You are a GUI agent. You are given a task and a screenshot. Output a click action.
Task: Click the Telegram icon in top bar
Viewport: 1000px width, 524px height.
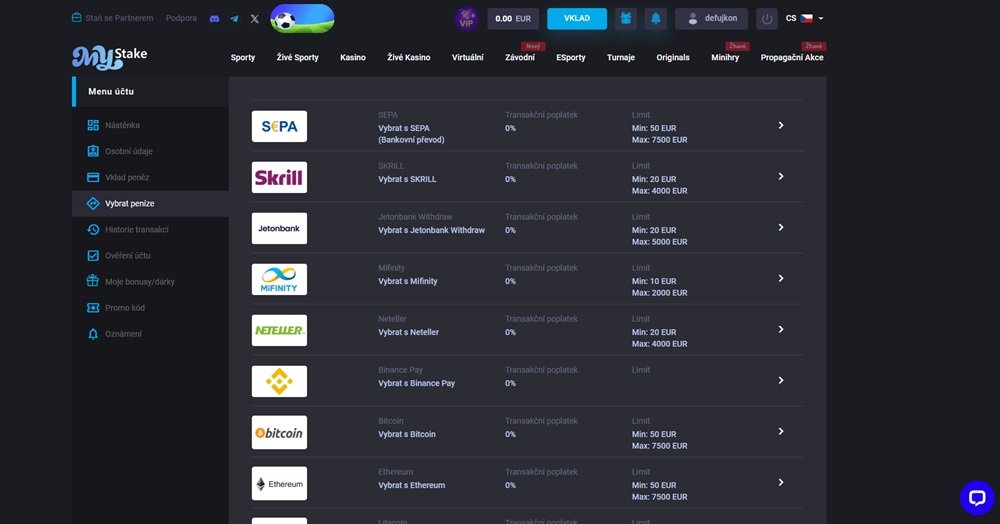point(234,18)
